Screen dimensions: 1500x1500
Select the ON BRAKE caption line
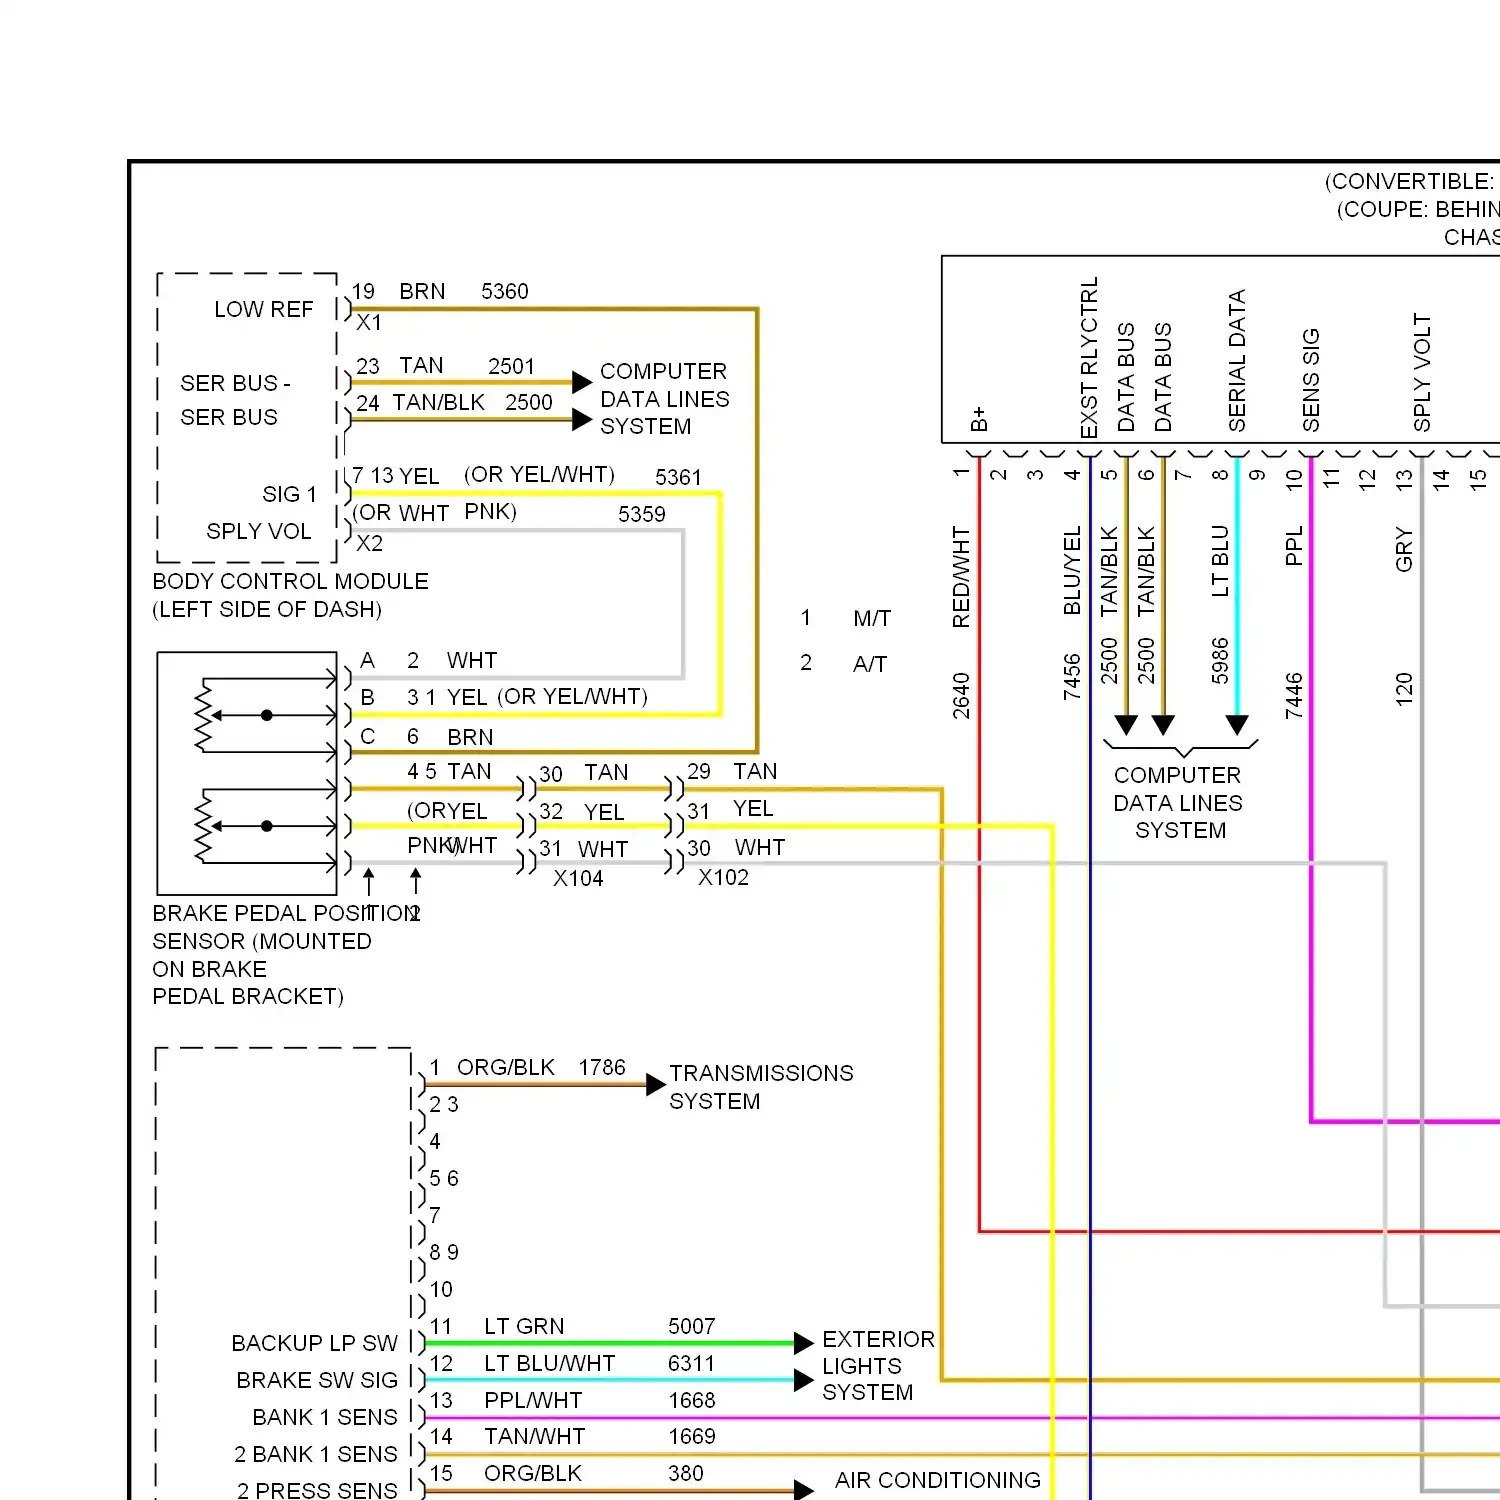(210, 970)
